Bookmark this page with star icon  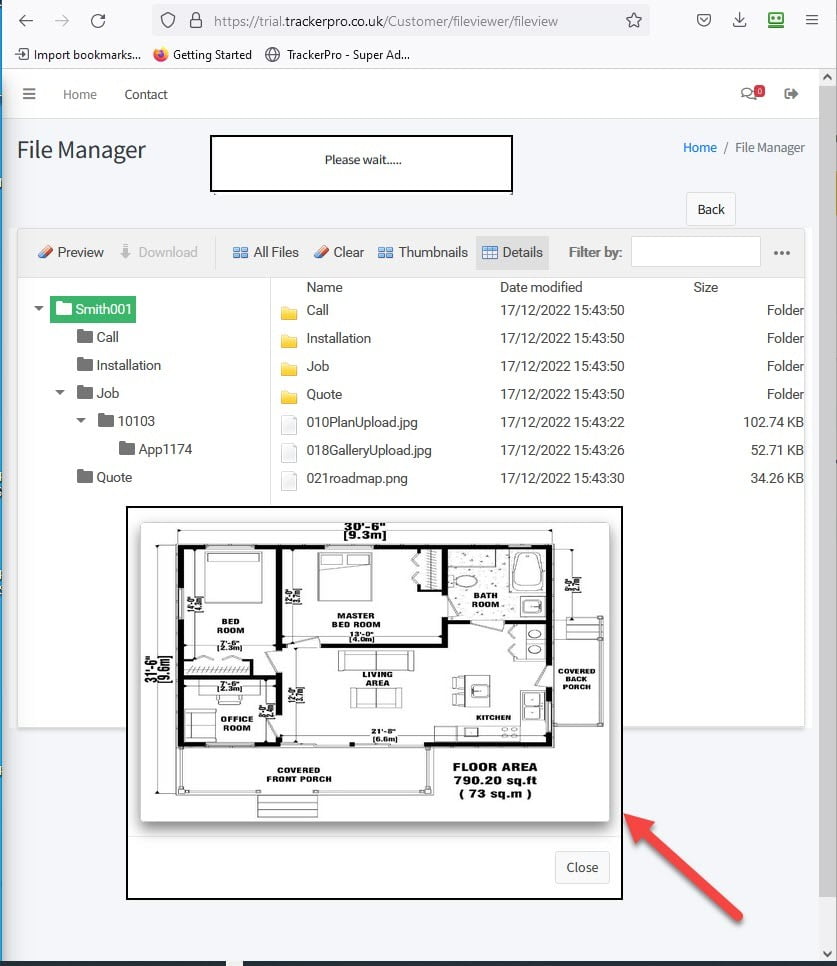tap(633, 21)
